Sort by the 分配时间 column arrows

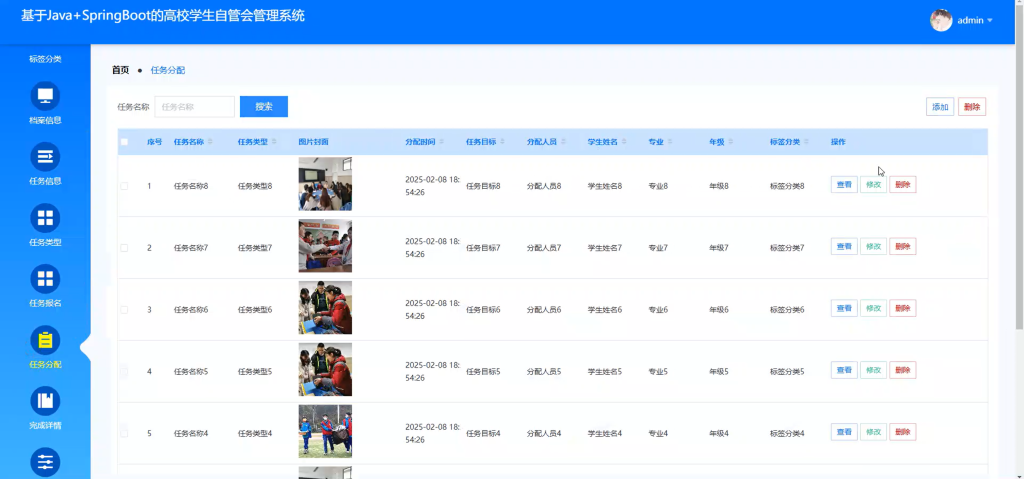(x=441, y=142)
